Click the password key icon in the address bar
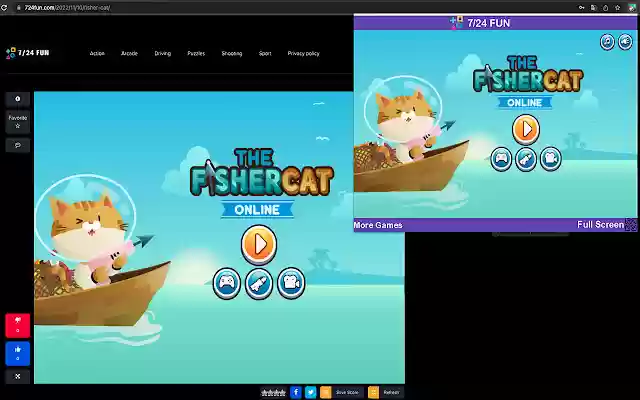The width and height of the screenshot is (640, 400). click(x=581, y=7)
